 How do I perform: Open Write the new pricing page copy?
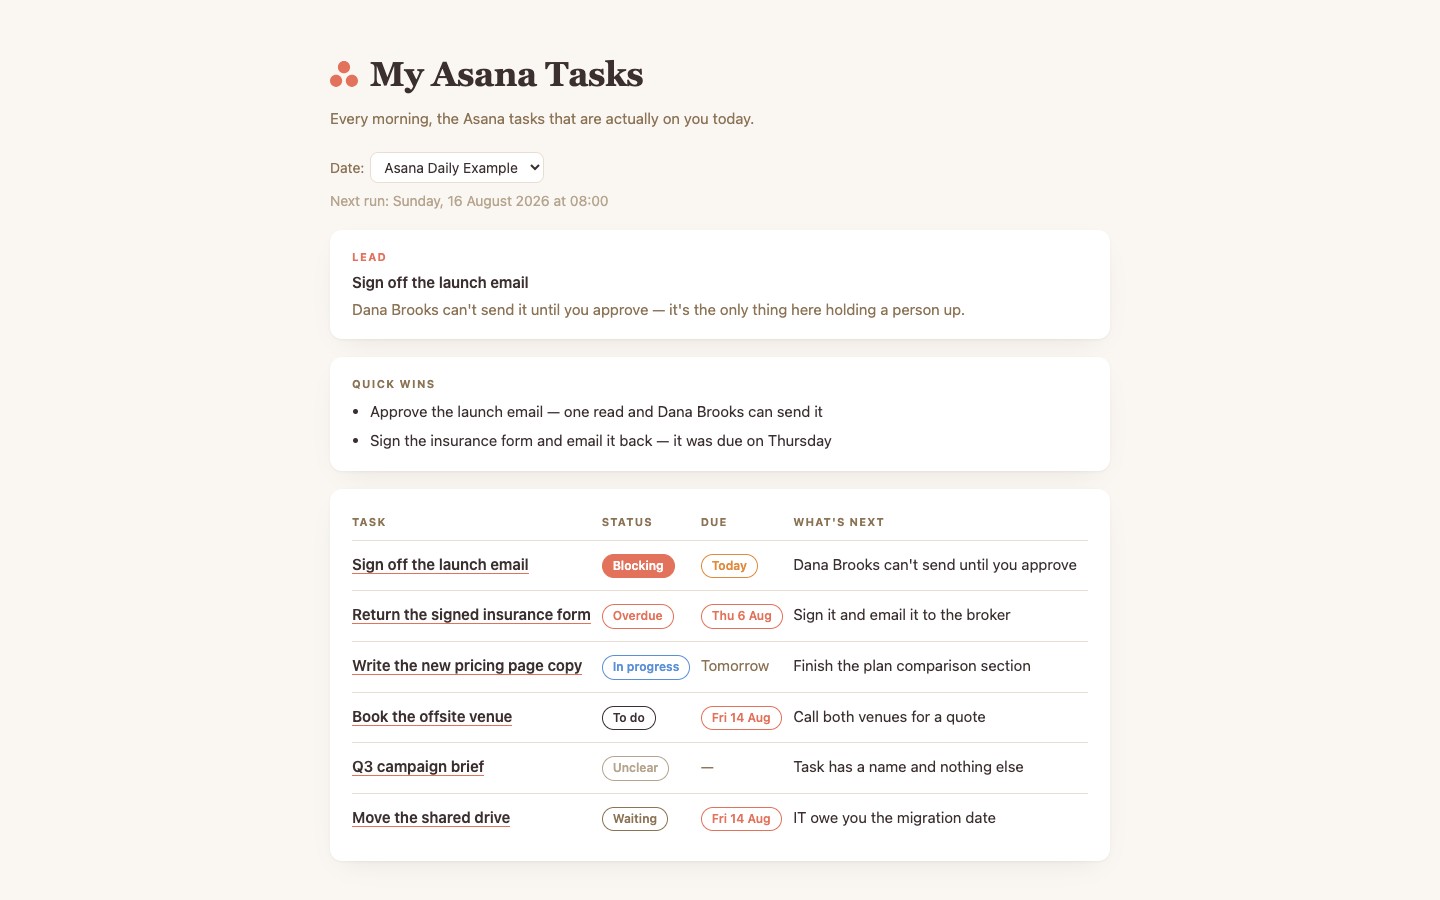467,666
